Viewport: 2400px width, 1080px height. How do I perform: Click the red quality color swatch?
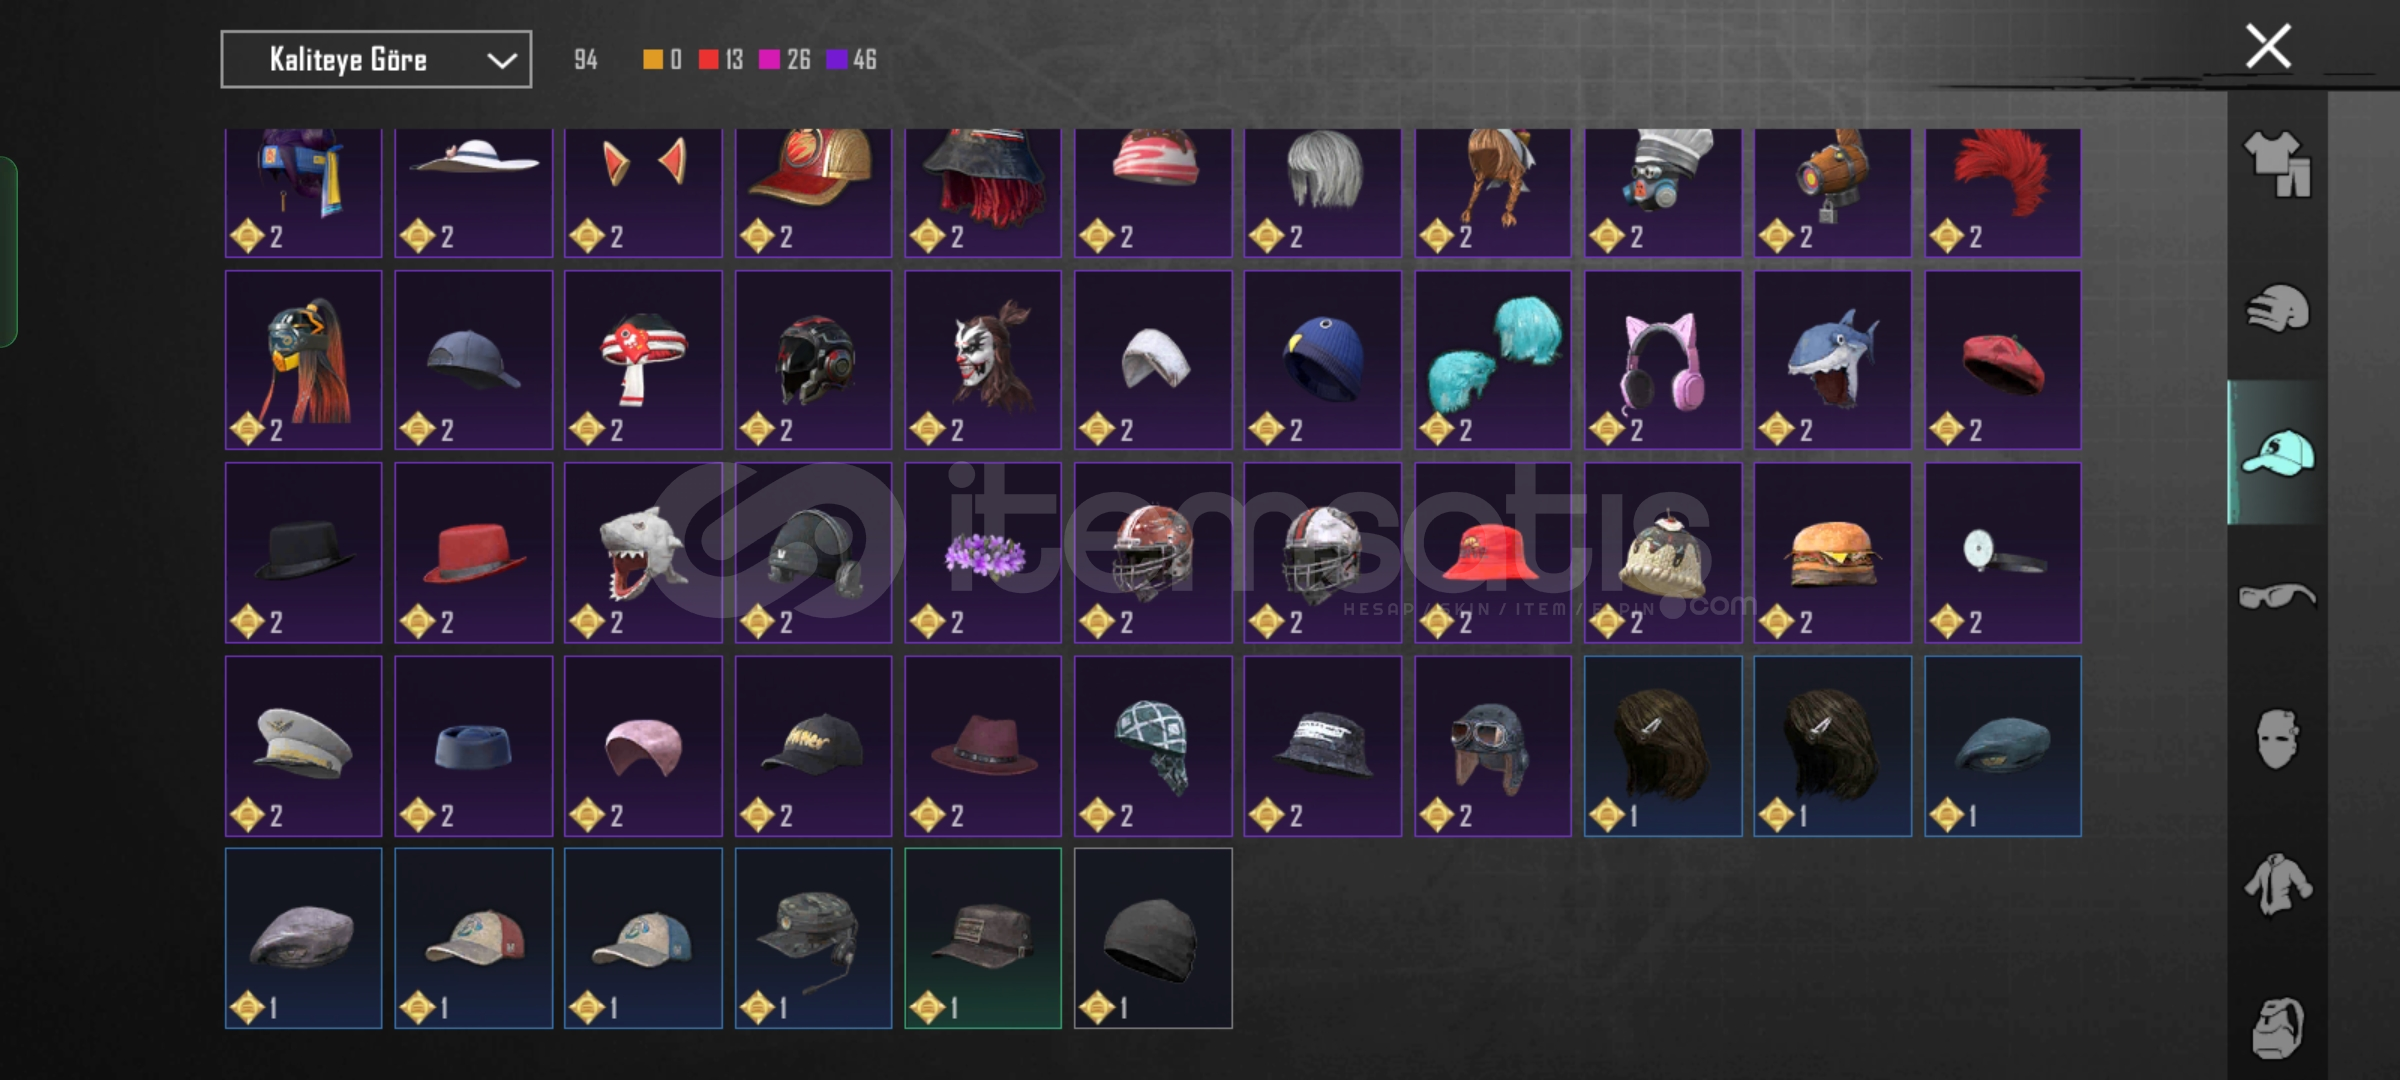(708, 60)
